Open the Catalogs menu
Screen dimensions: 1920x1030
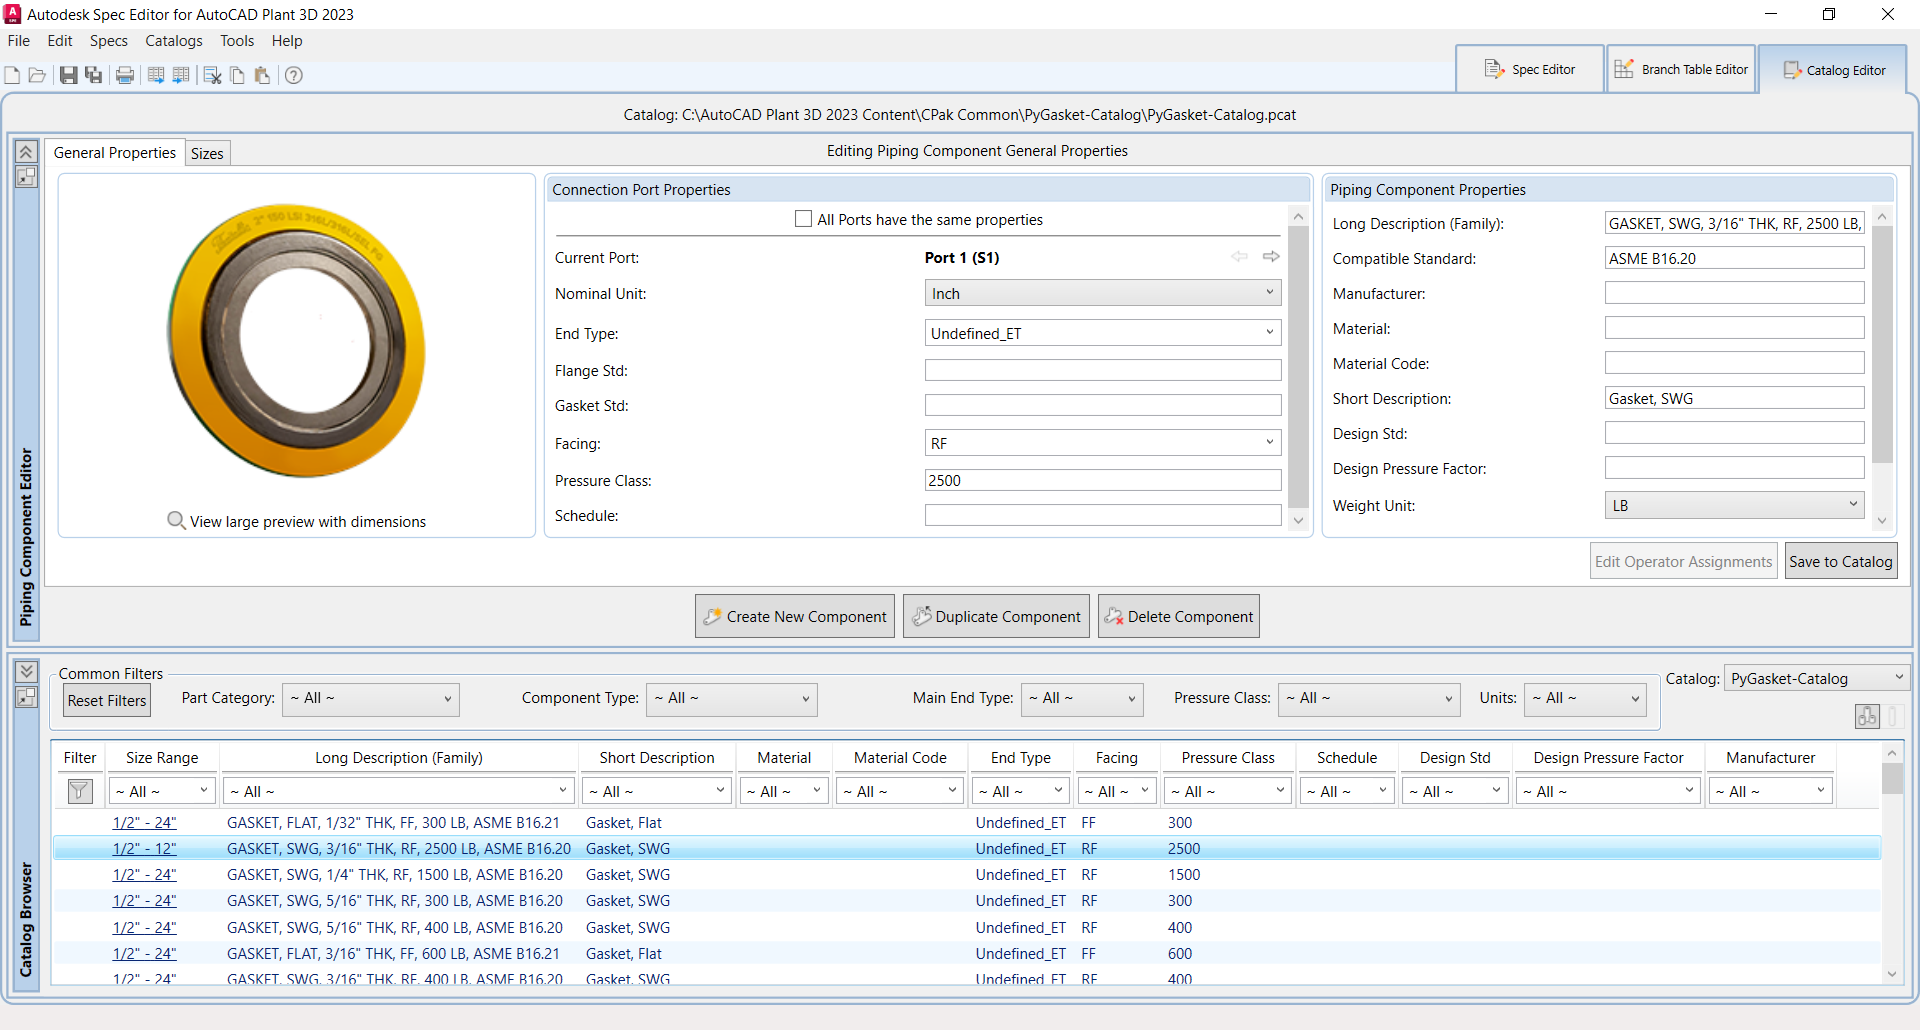(x=173, y=41)
